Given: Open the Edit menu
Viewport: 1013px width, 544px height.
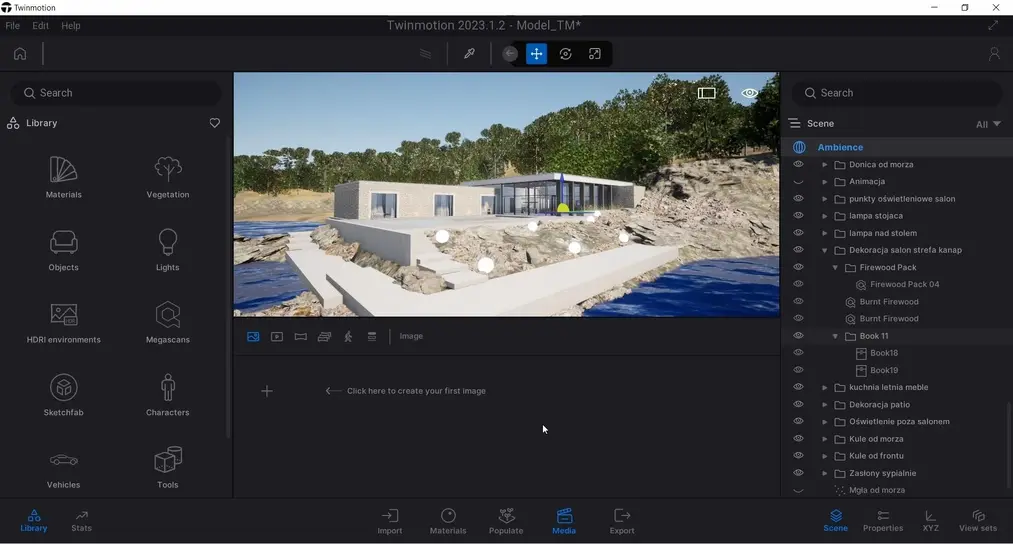Looking at the screenshot, I should [40, 26].
